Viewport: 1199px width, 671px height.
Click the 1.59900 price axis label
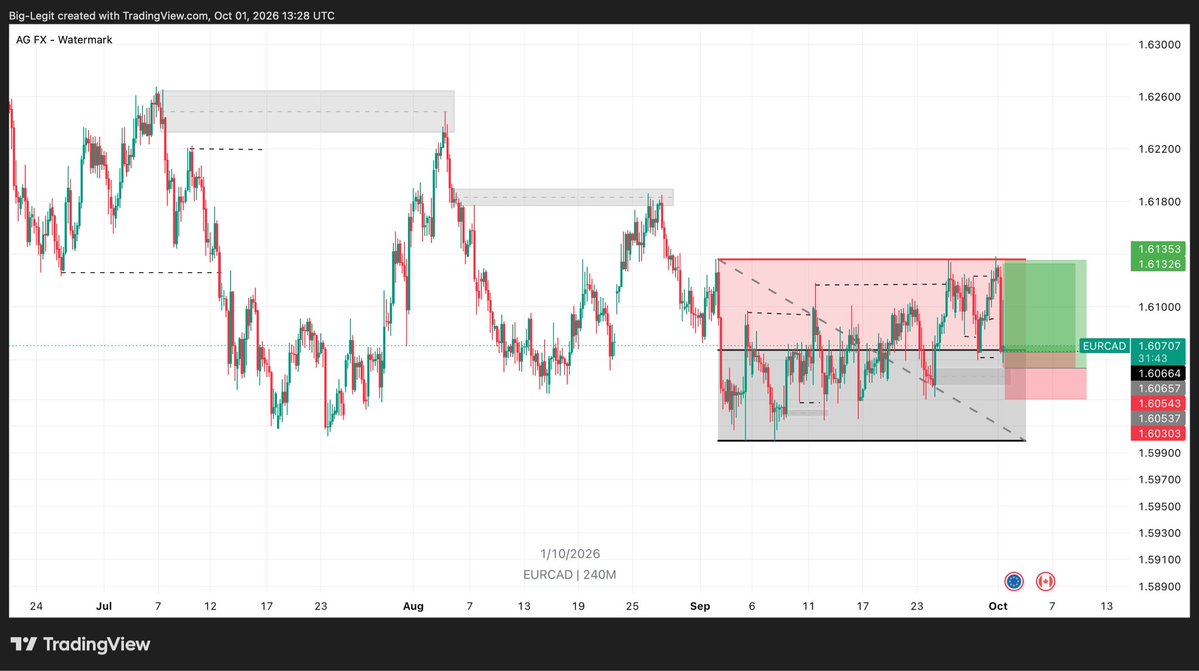[x=1159, y=453]
